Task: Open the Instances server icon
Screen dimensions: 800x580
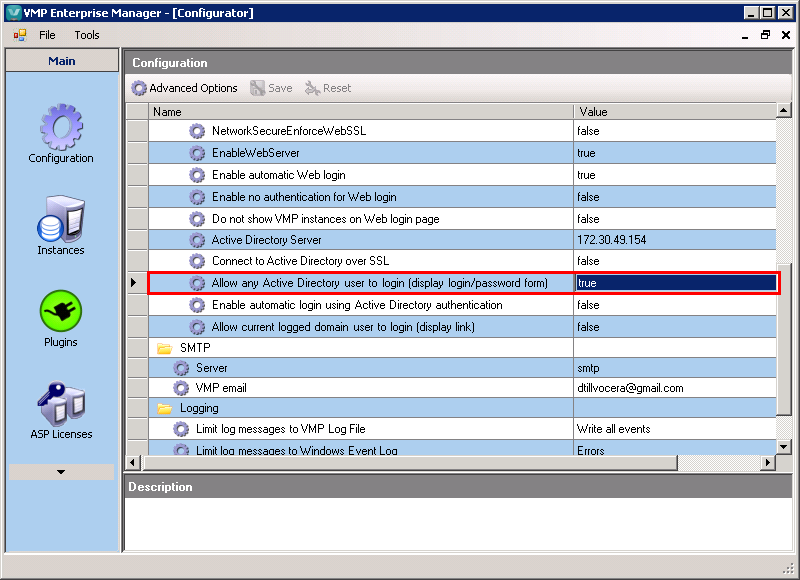Action: [61, 219]
